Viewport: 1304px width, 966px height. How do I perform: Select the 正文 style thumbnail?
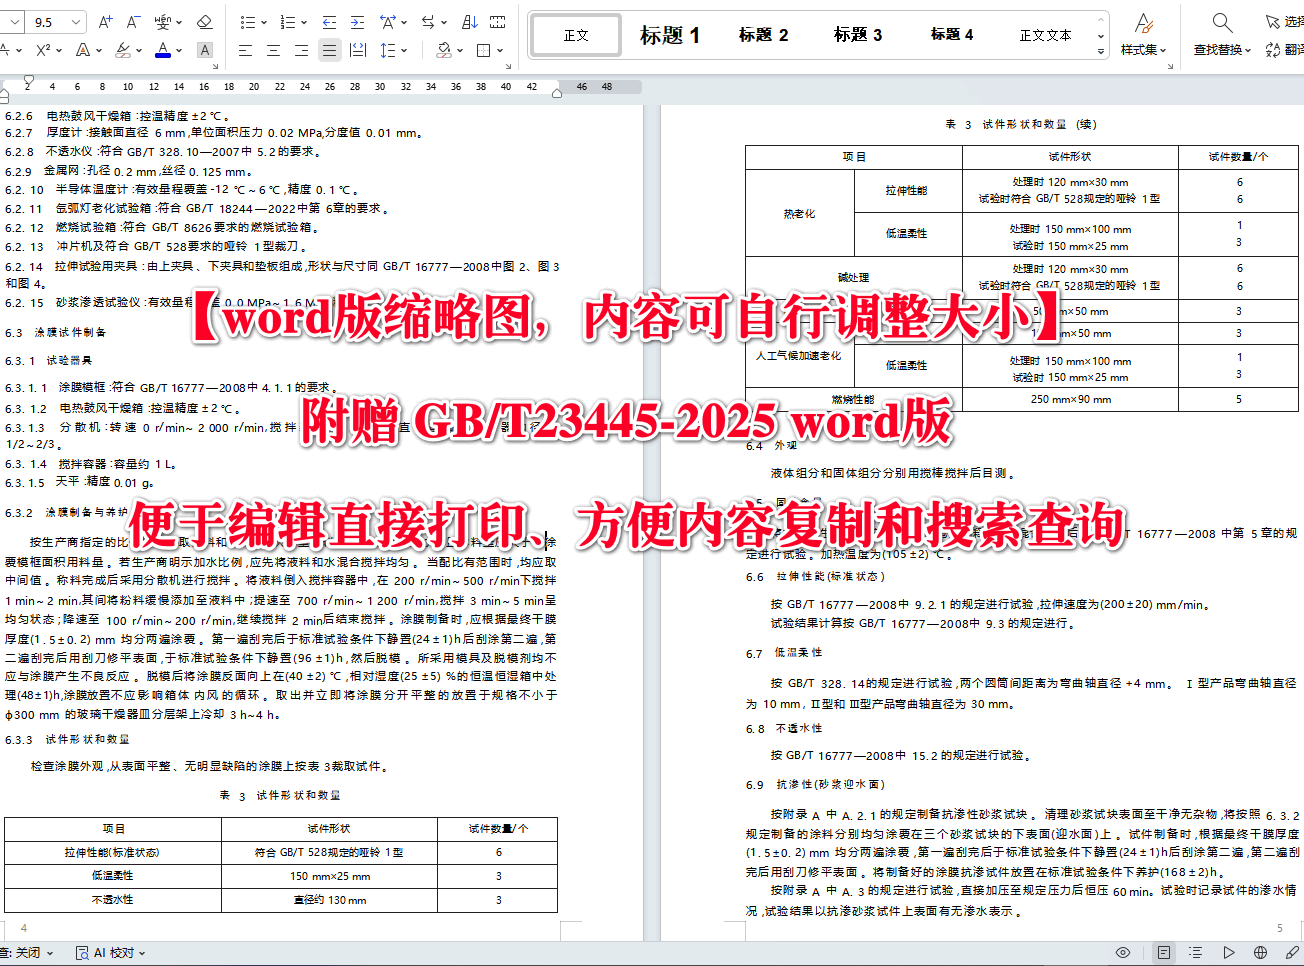[x=578, y=34]
